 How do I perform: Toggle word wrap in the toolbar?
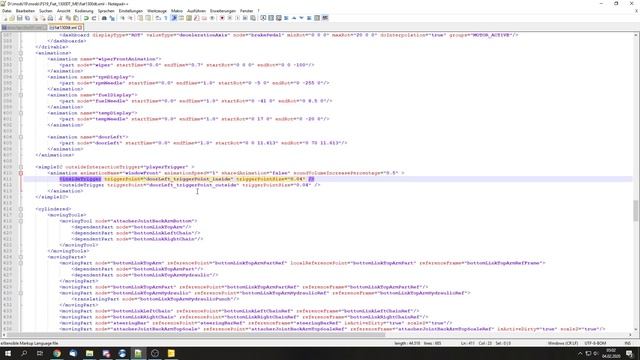[x=158, y=18]
